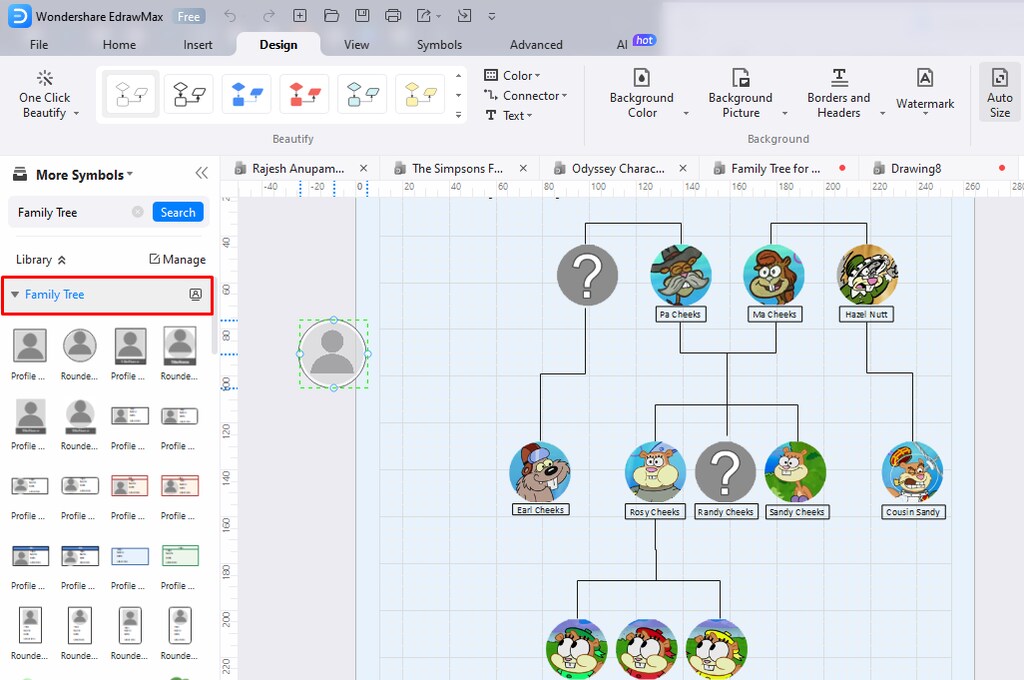This screenshot has width=1024, height=680.
Task: Click the Undo arrow in title bar
Action: tap(230, 16)
